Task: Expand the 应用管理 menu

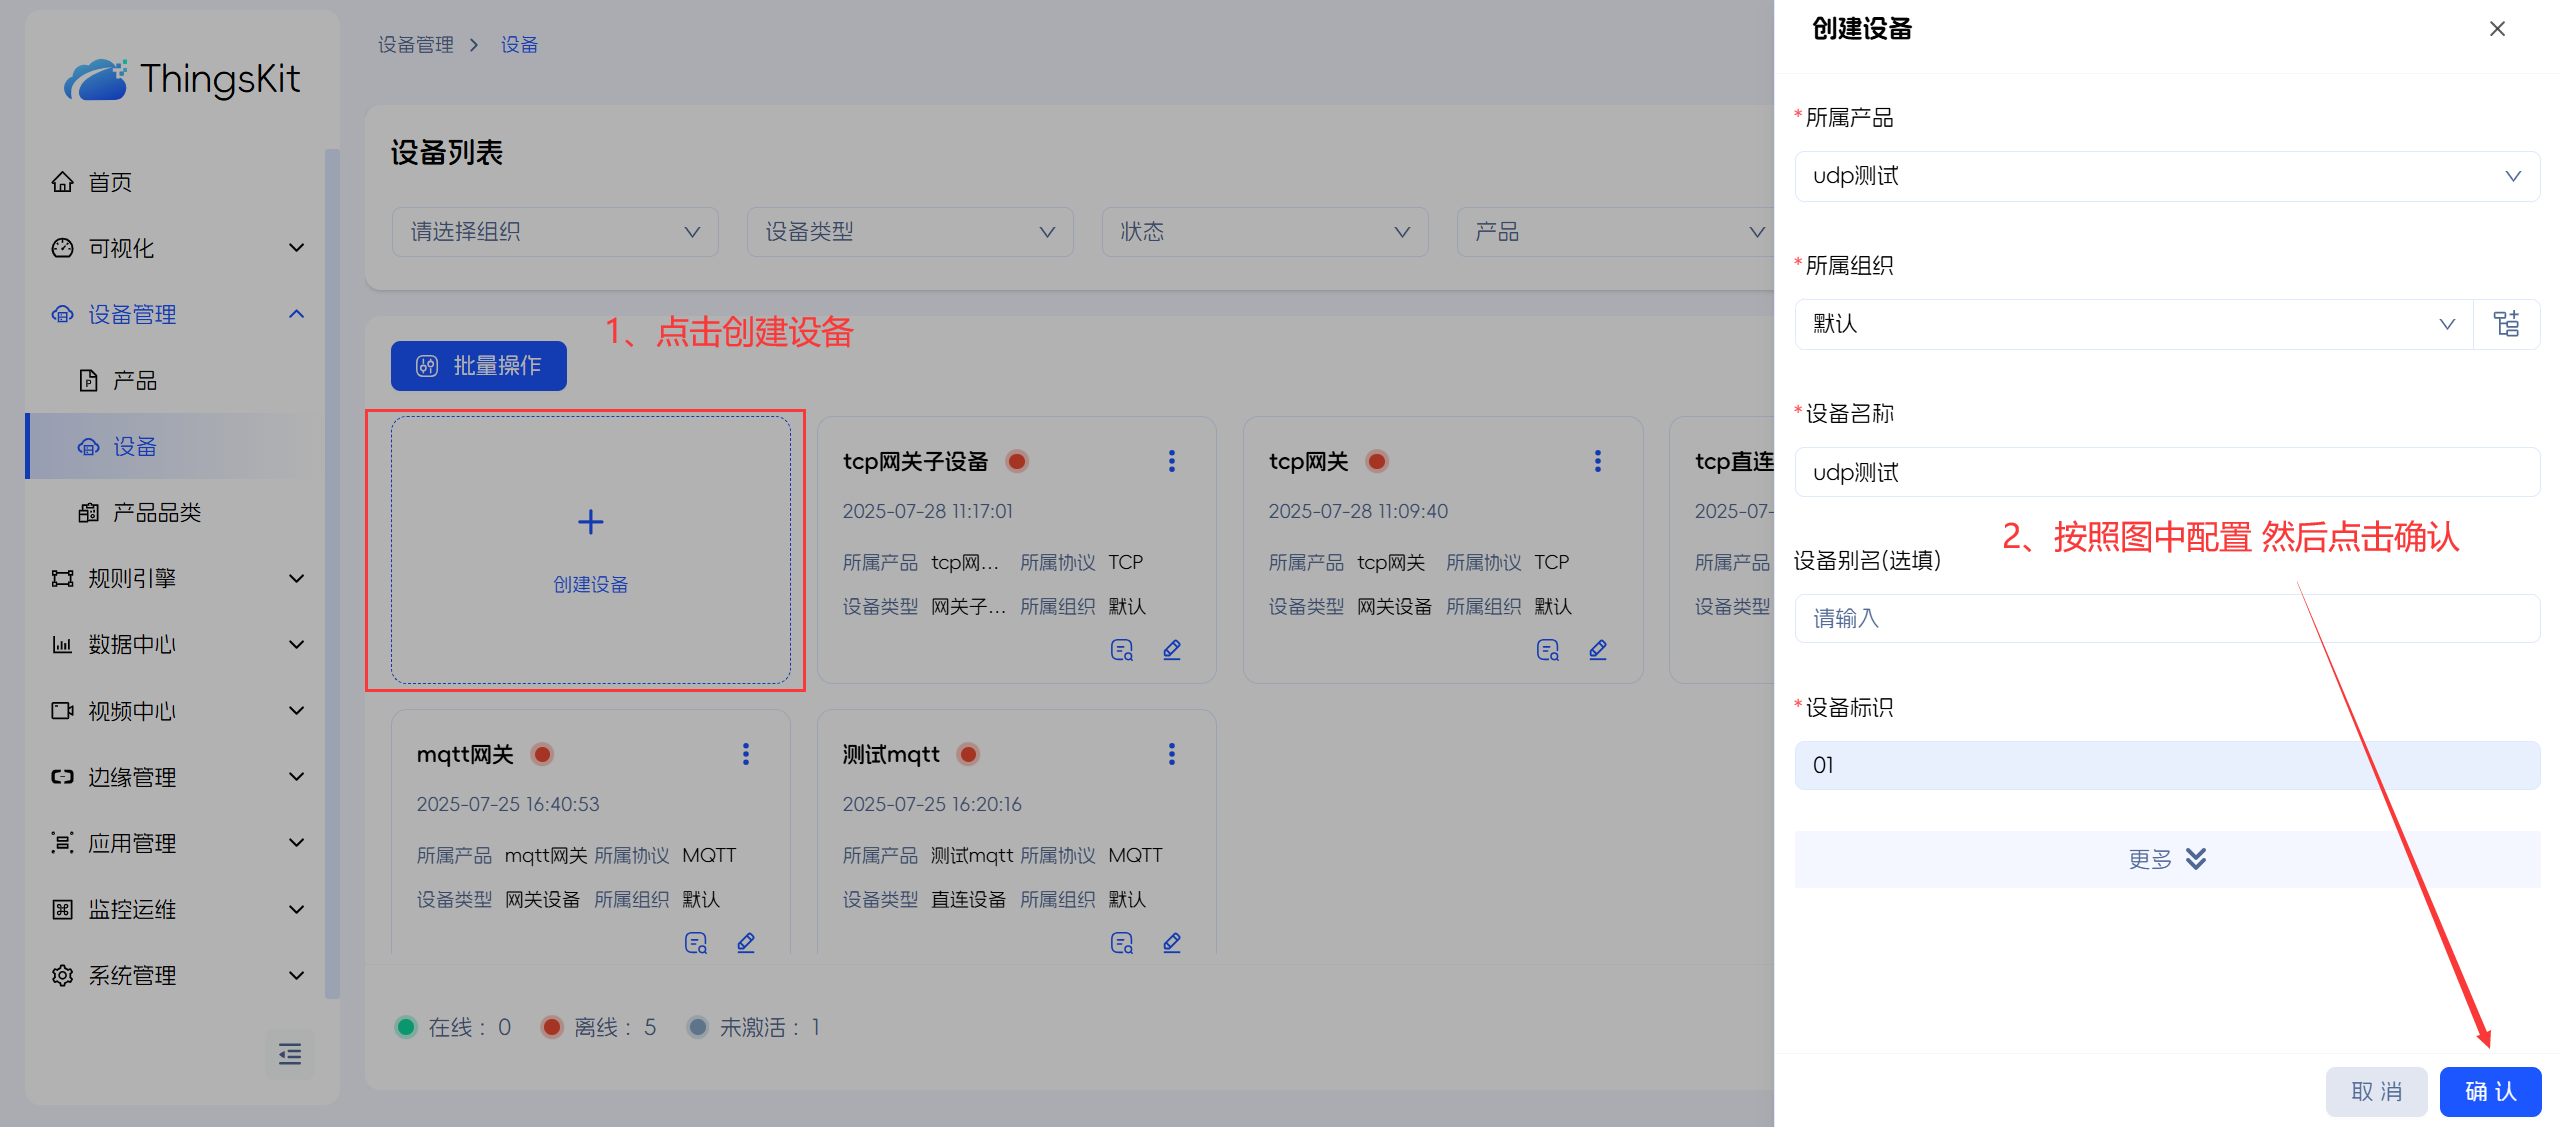Action: (x=176, y=843)
